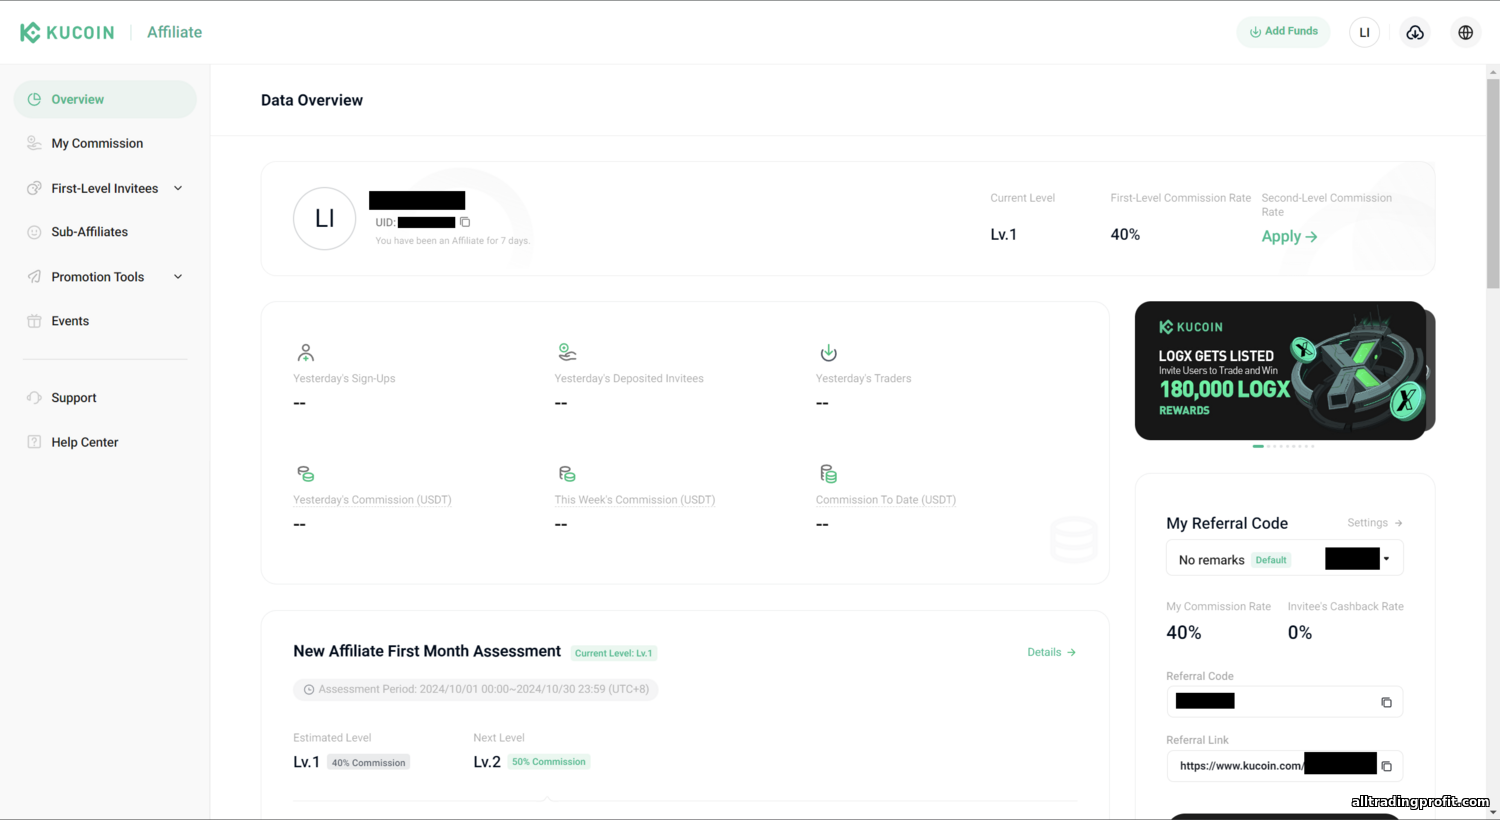This screenshot has height=820, width=1500.
Task: Click the My Commission sidebar icon
Action: [34, 143]
